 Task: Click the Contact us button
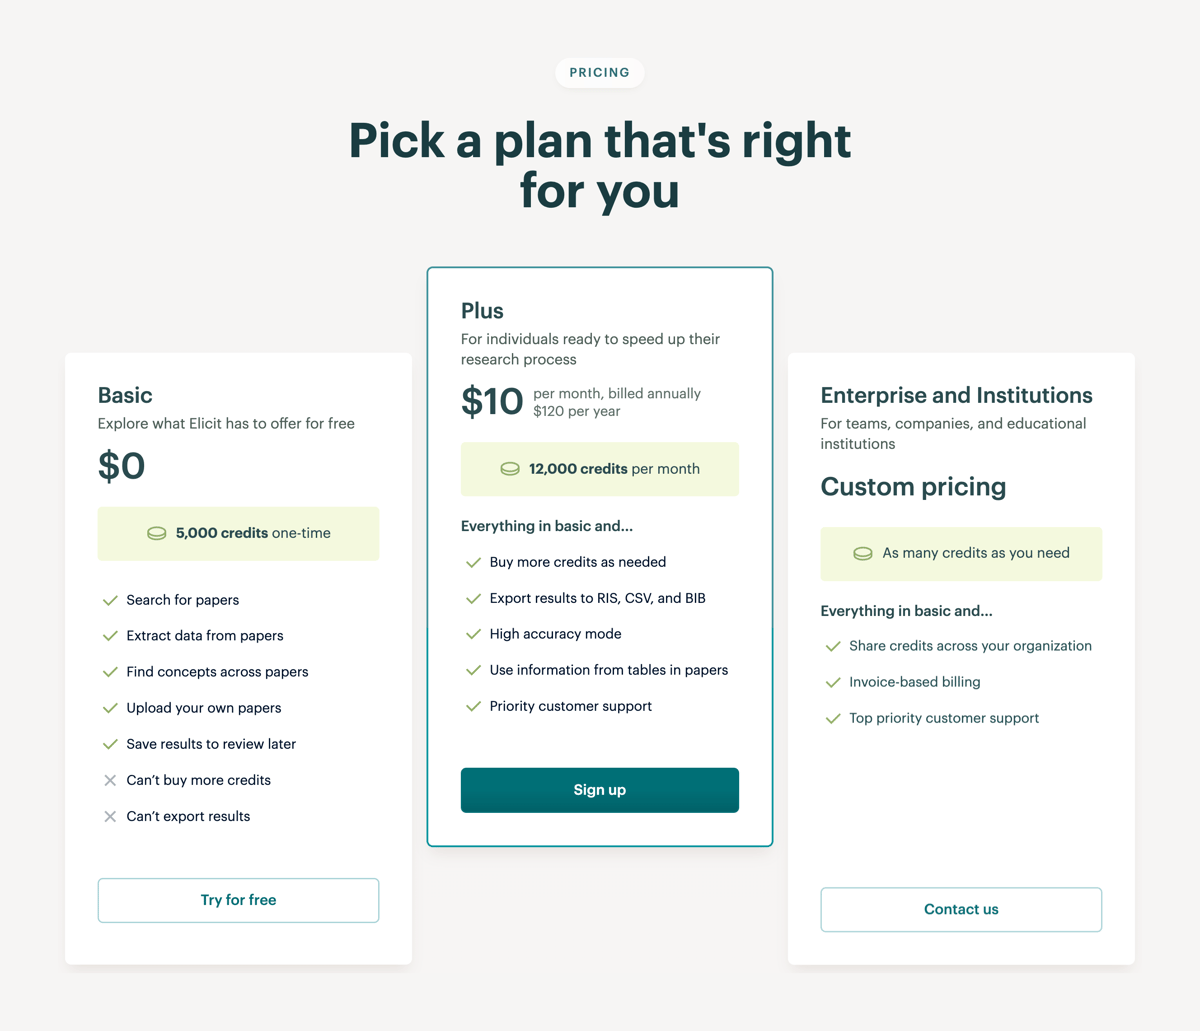point(960,909)
